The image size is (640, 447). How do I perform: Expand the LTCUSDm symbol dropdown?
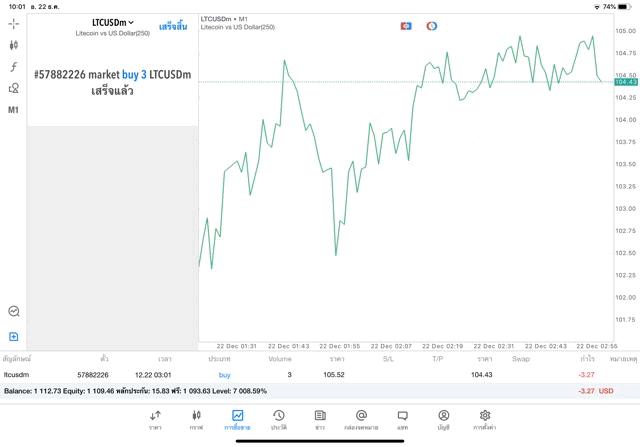113,22
